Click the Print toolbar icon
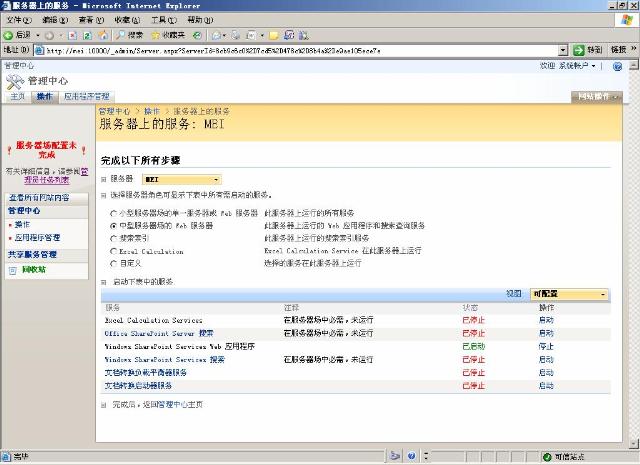 (236, 36)
